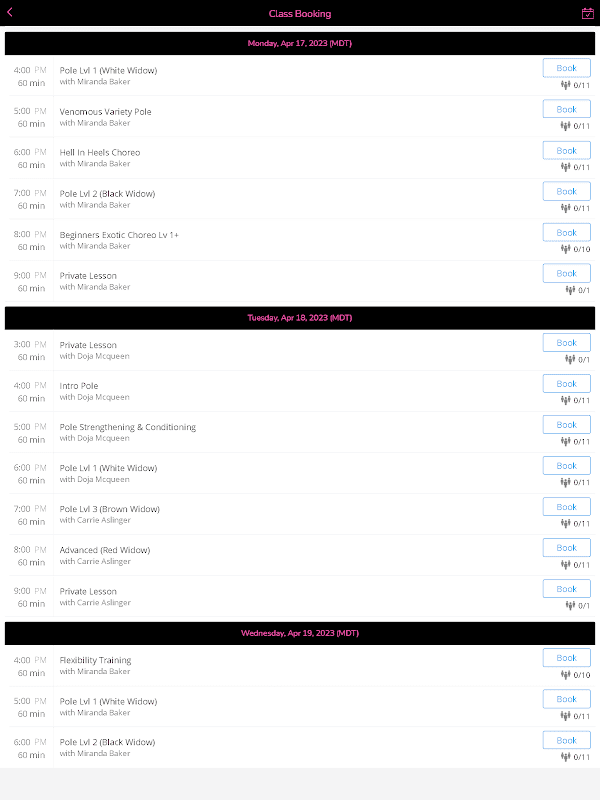600x800 pixels.
Task: Book Monday's 9:00 PM Private Lesson
Action: [x=566, y=273]
